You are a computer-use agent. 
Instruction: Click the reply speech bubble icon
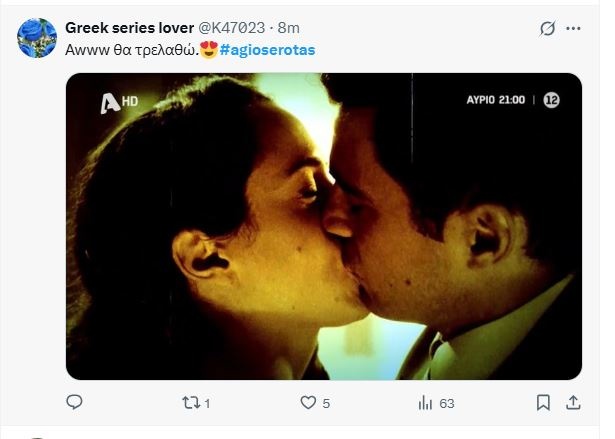click(x=74, y=402)
